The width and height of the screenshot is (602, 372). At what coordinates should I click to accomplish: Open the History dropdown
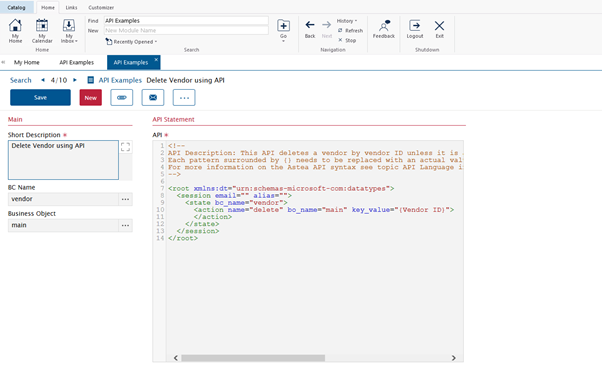(x=347, y=21)
